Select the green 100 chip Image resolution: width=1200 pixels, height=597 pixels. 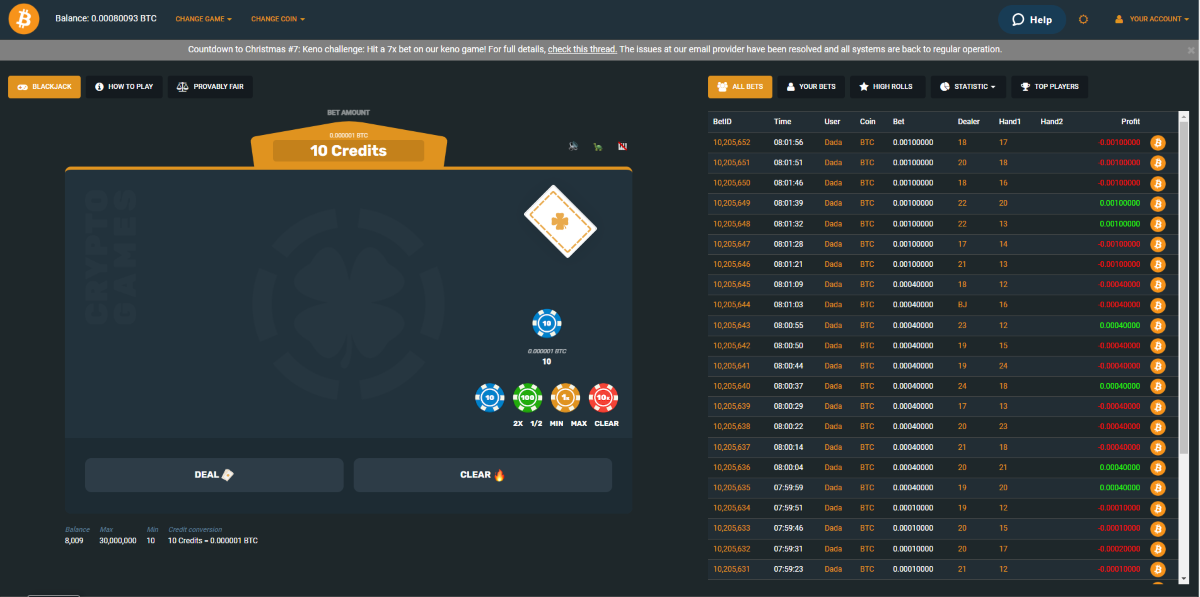(527, 398)
